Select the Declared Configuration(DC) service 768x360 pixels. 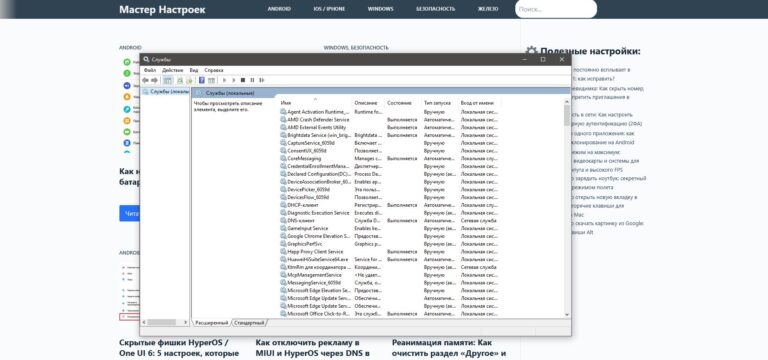[390, 174]
